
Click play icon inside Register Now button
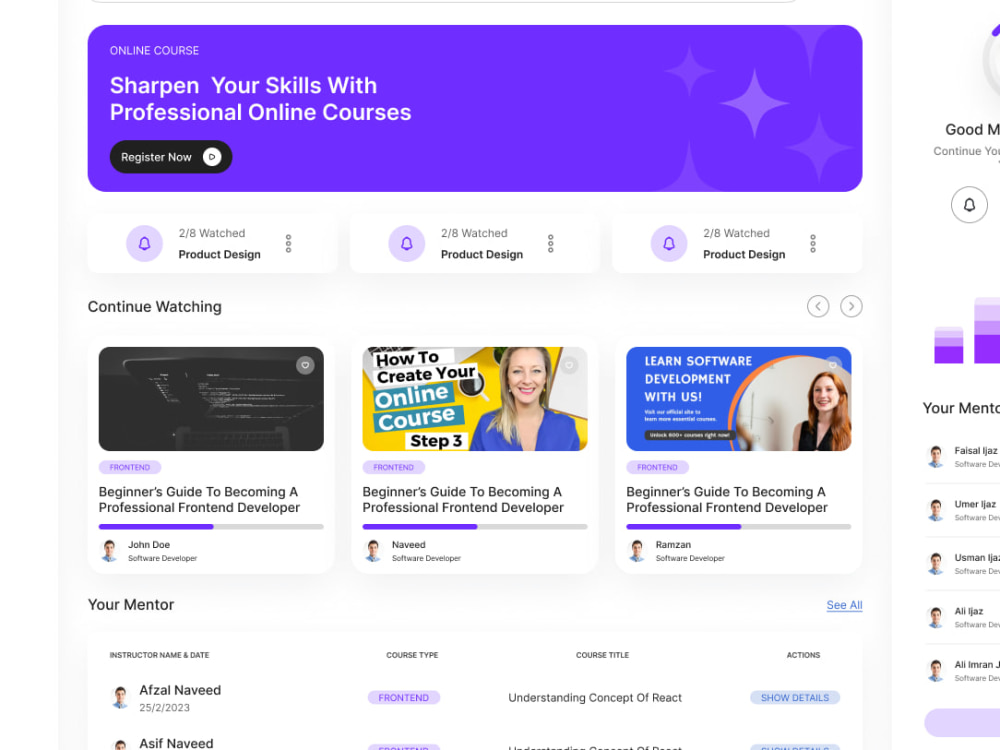tap(212, 157)
